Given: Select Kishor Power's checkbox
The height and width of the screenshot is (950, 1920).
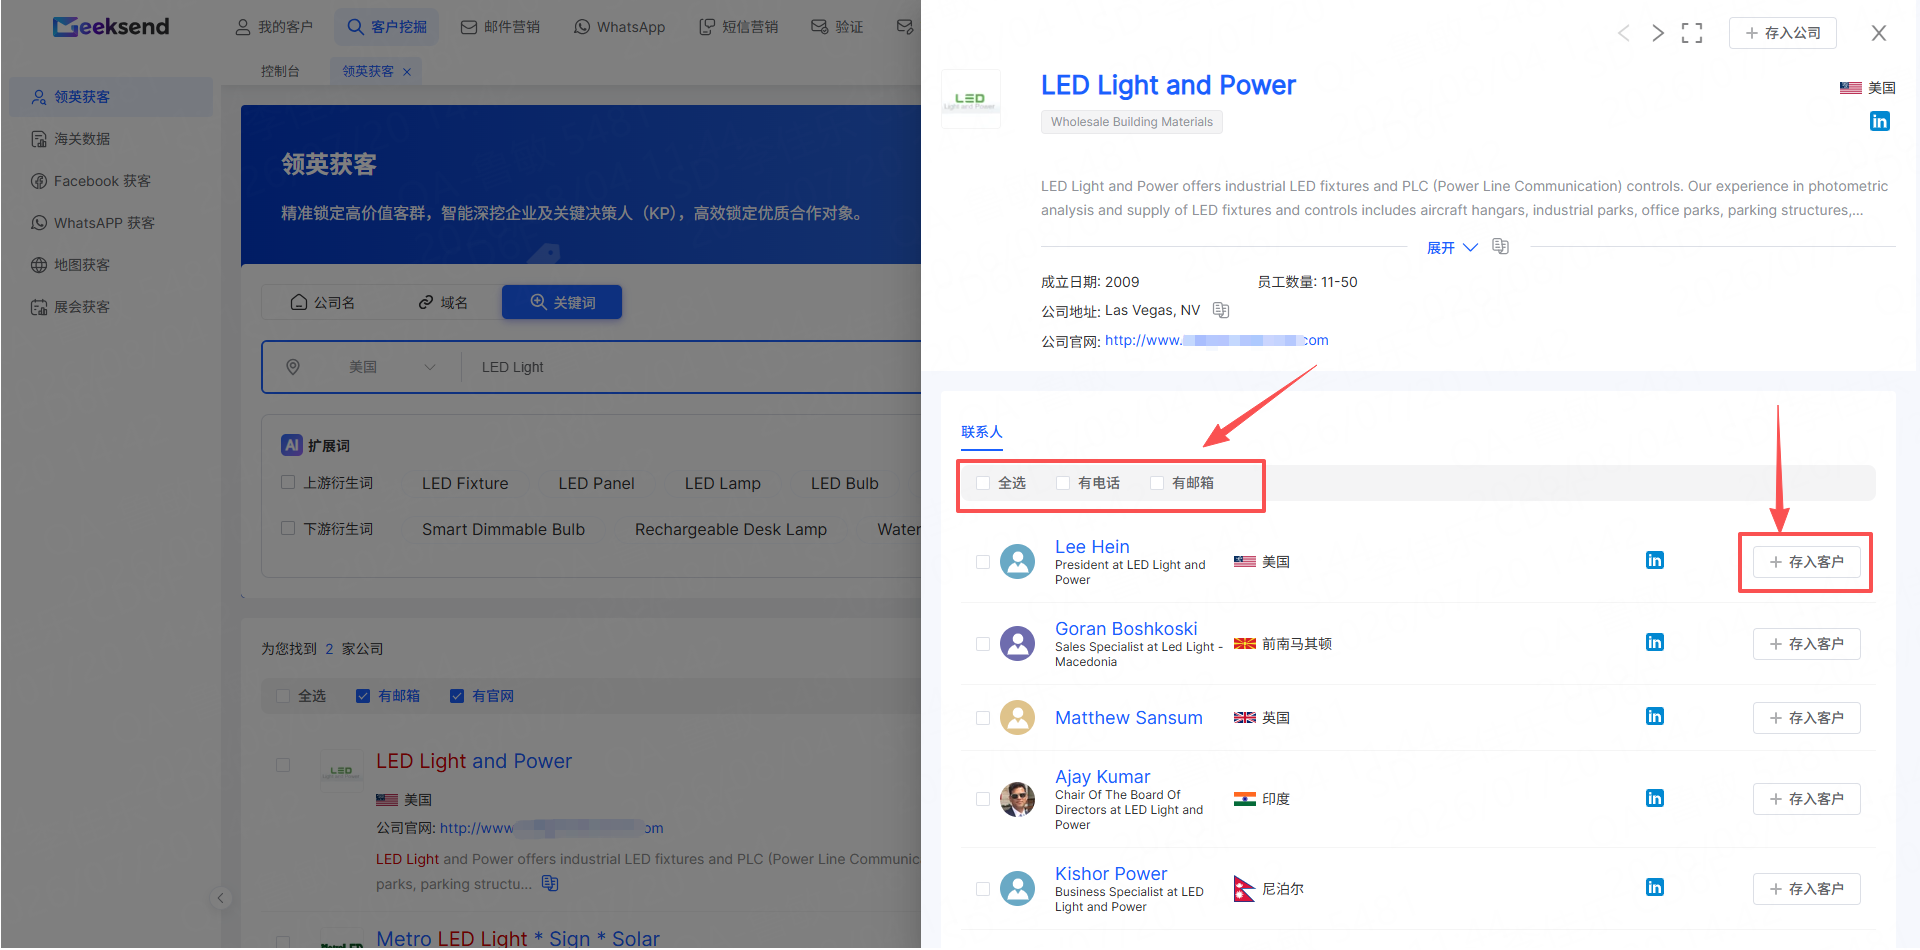Looking at the screenshot, I should pyautogui.click(x=983, y=889).
